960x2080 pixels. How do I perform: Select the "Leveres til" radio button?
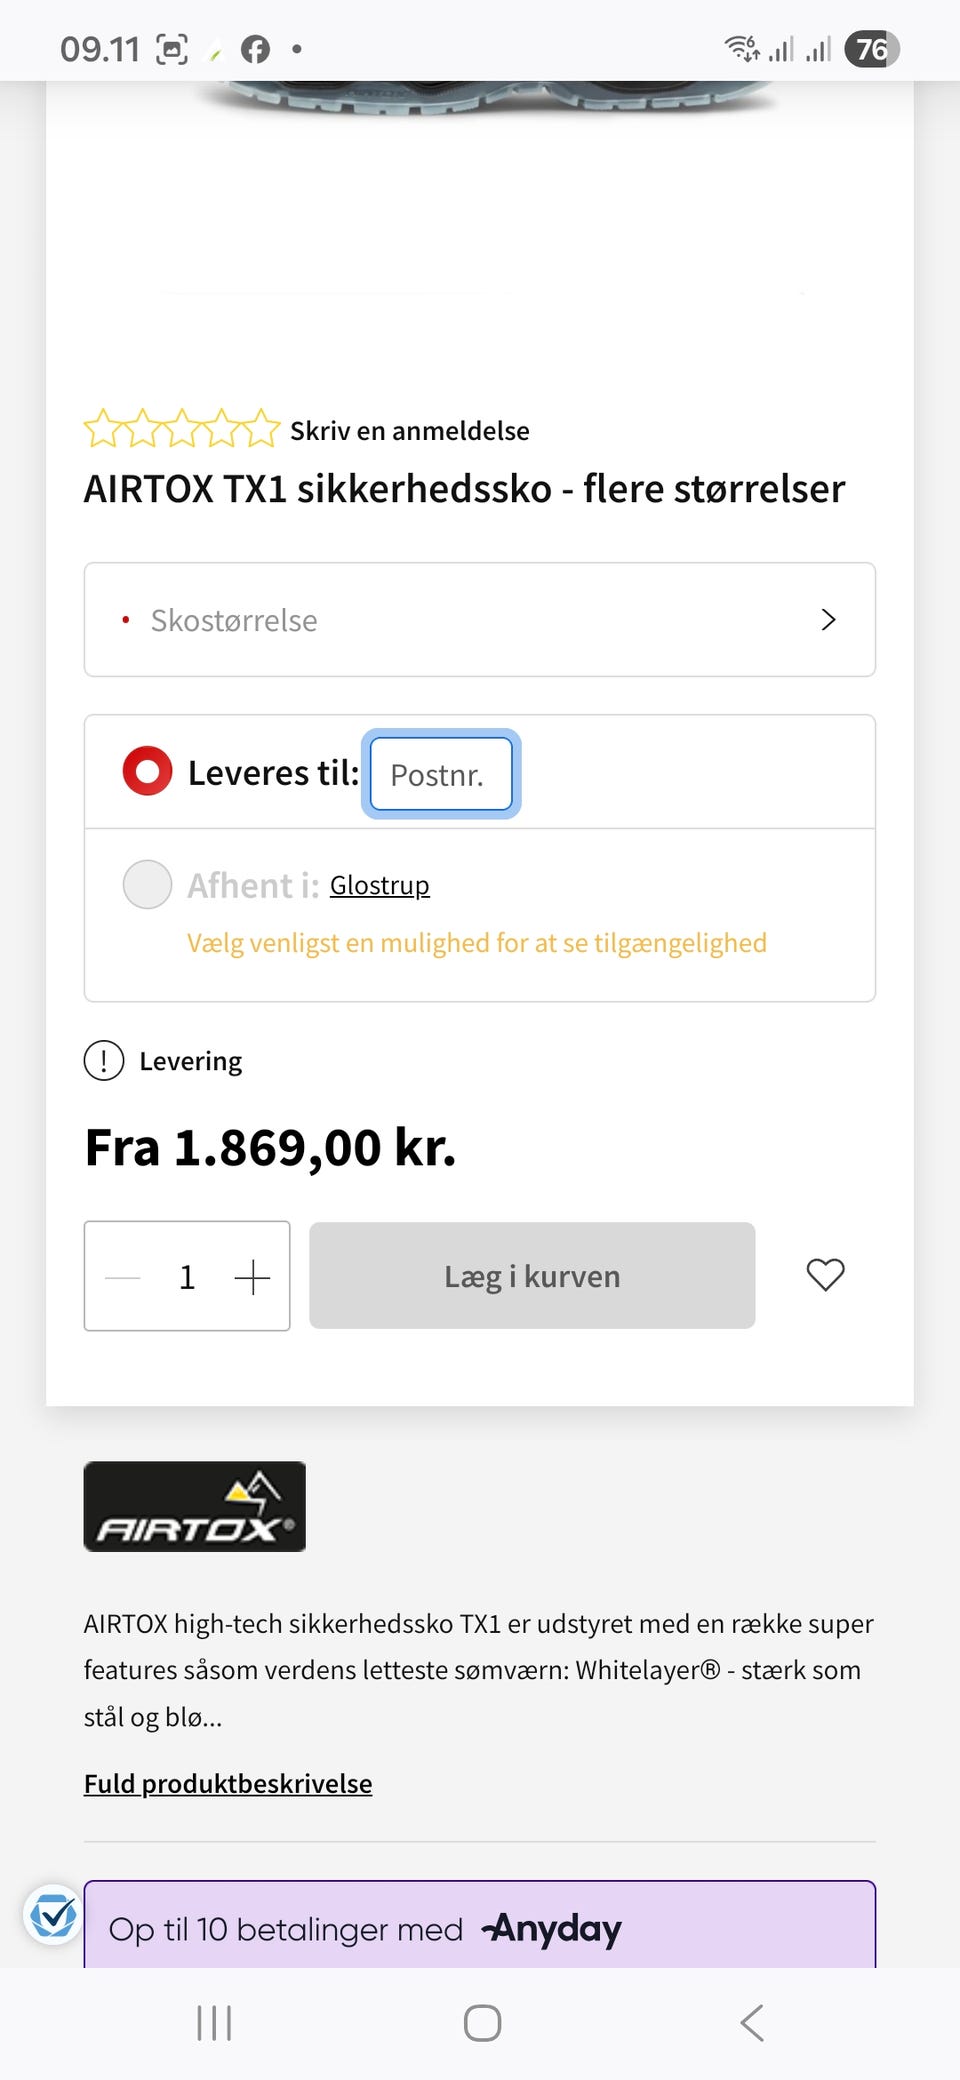coord(147,772)
